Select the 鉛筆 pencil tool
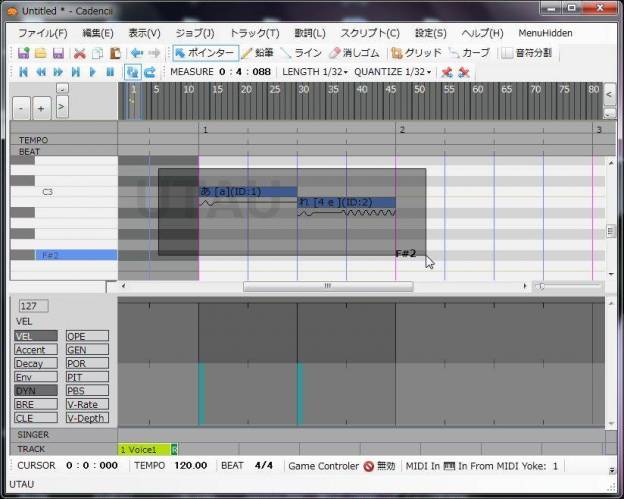The width and height of the screenshot is (624, 499). click(257, 53)
